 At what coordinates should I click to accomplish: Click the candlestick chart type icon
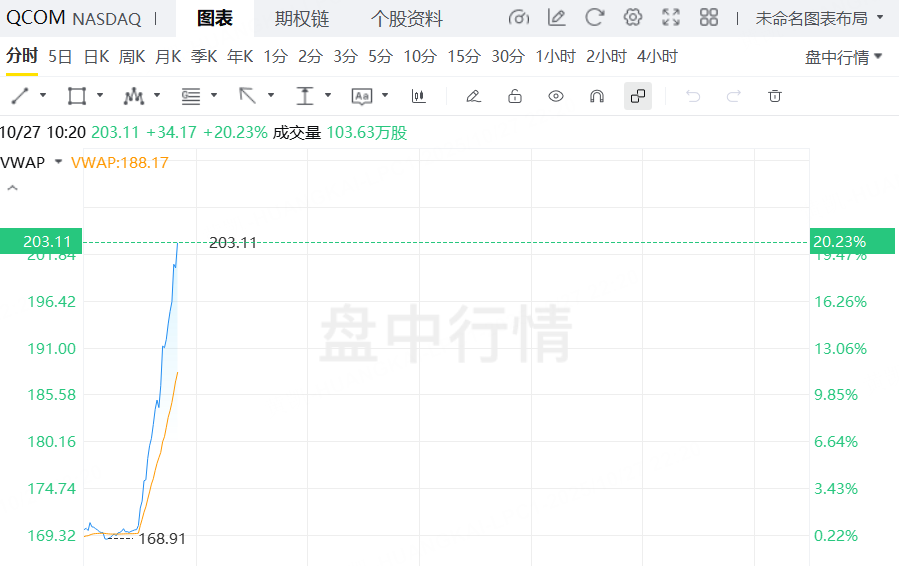pyautogui.click(x=419, y=96)
